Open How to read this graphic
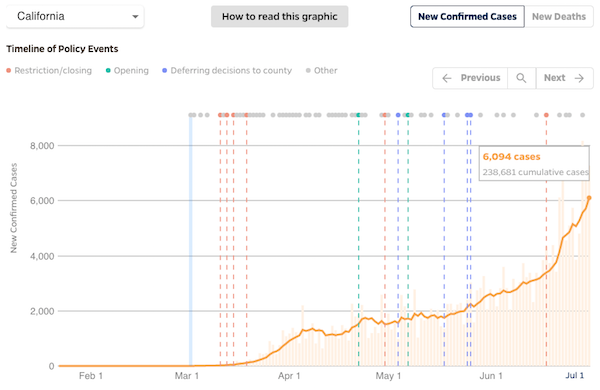Viewport: 600px width, 390px height. (279, 16)
